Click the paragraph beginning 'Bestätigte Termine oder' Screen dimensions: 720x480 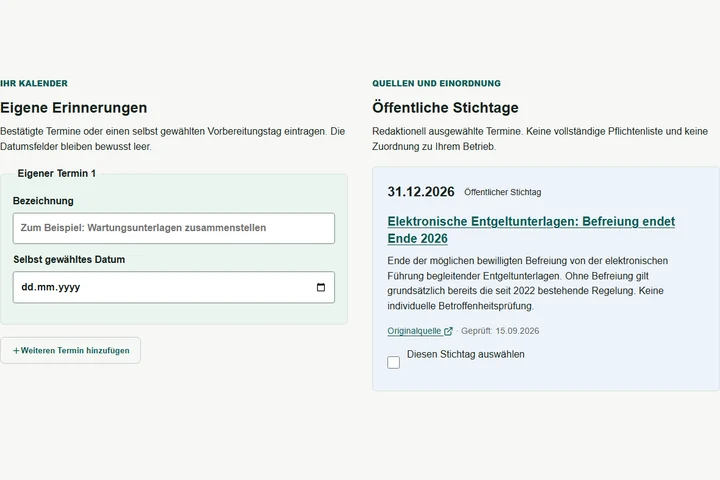(x=173, y=139)
